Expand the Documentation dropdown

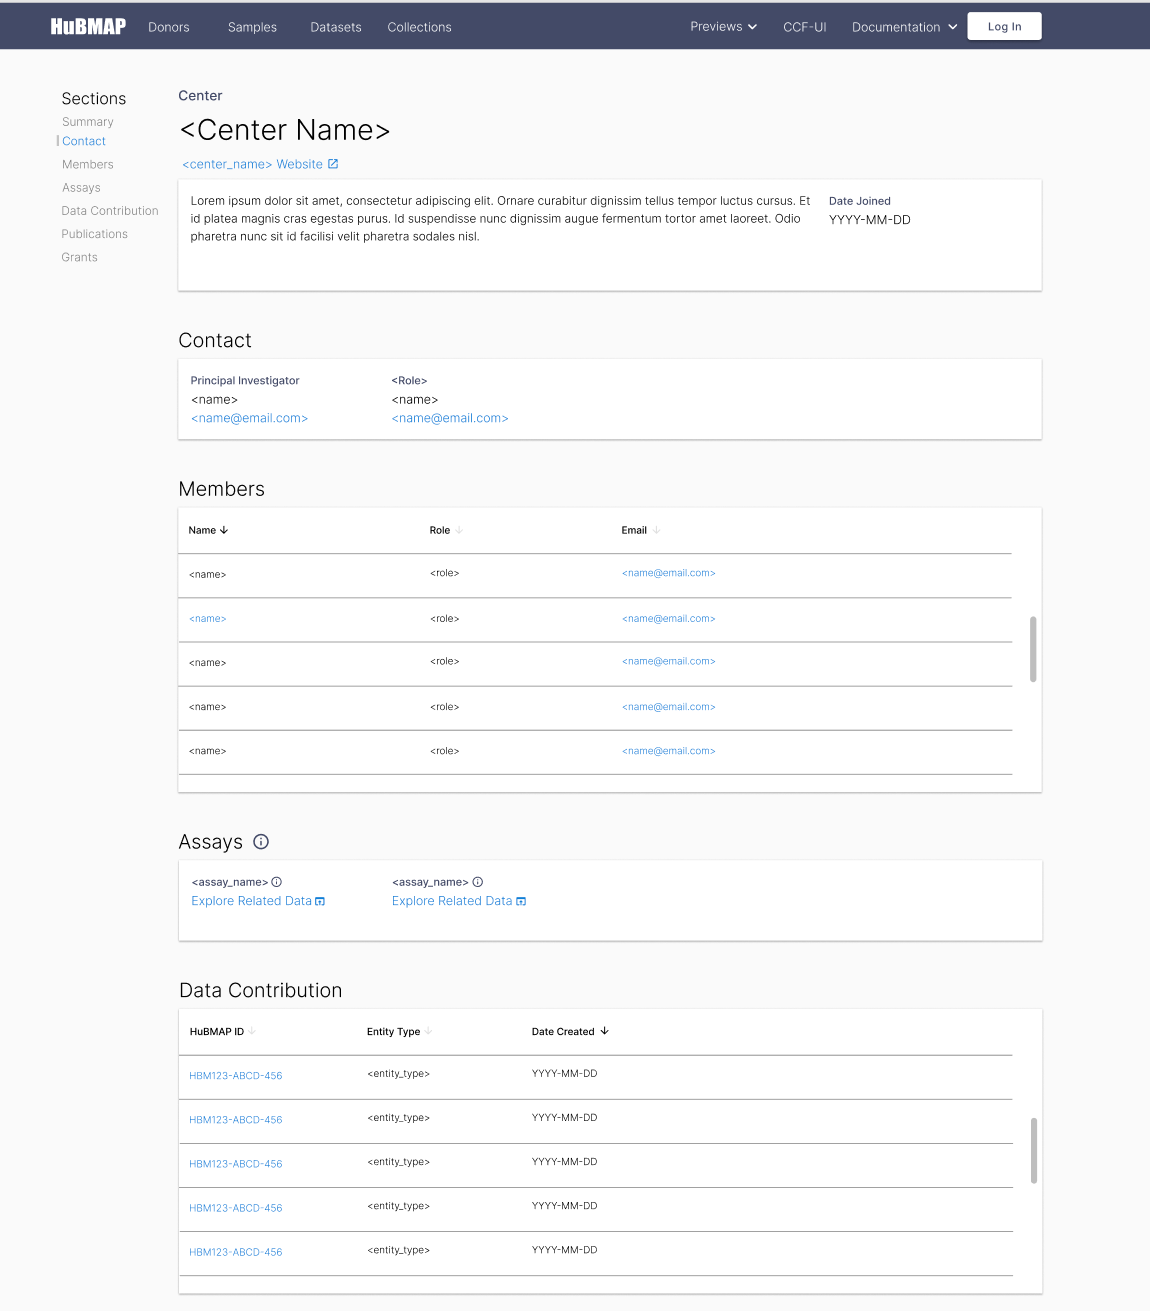tap(904, 27)
